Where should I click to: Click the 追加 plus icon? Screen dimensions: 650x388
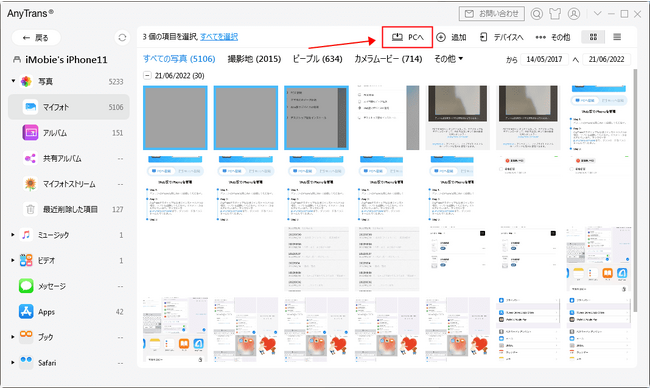click(x=441, y=37)
